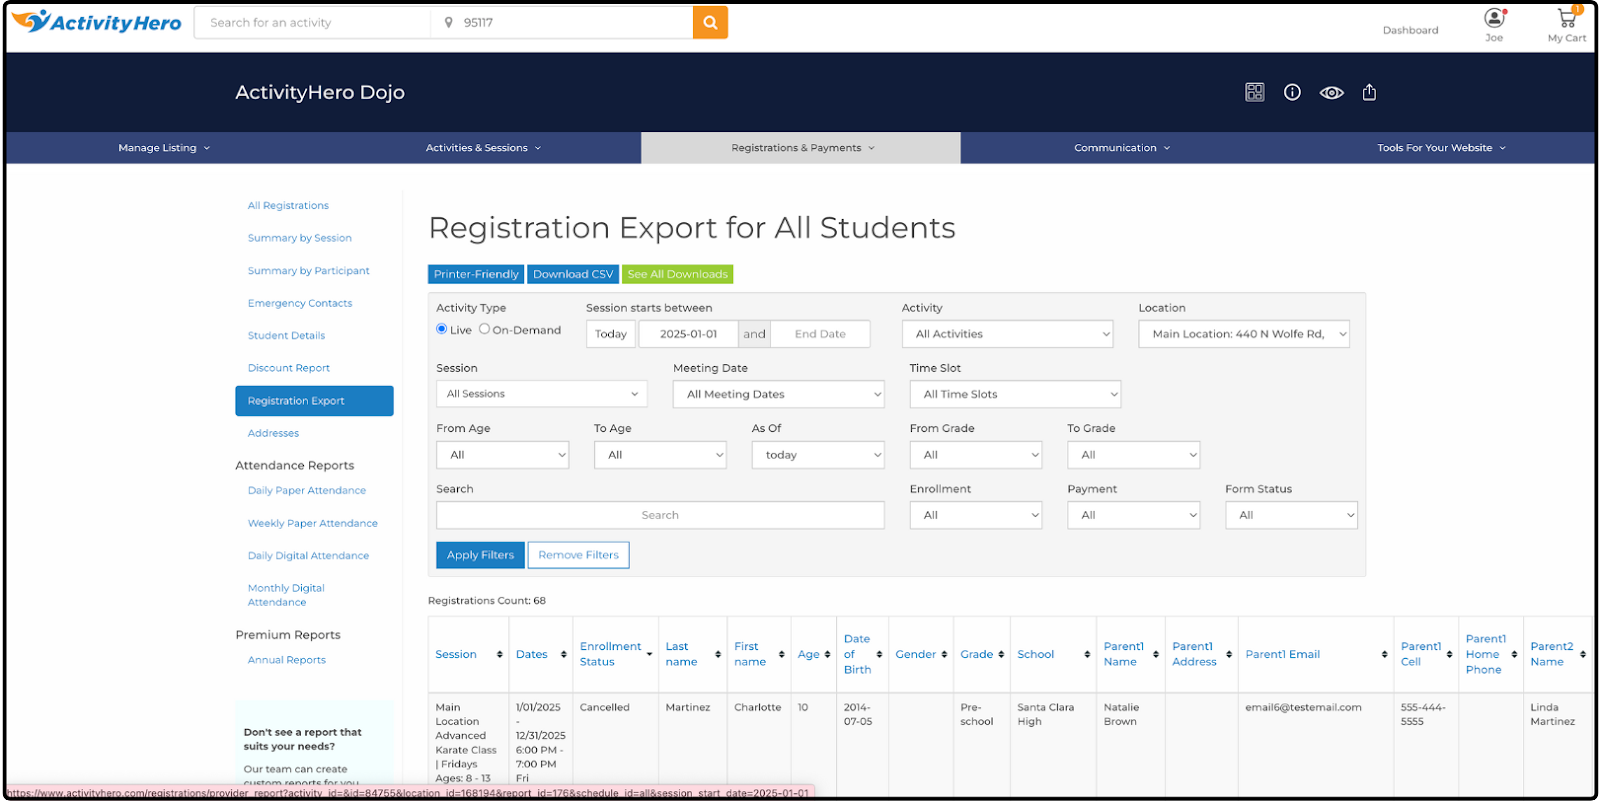Click the session start date 2025-01-01 field
Viewport: 1600px width, 803px height.
point(688,334)
